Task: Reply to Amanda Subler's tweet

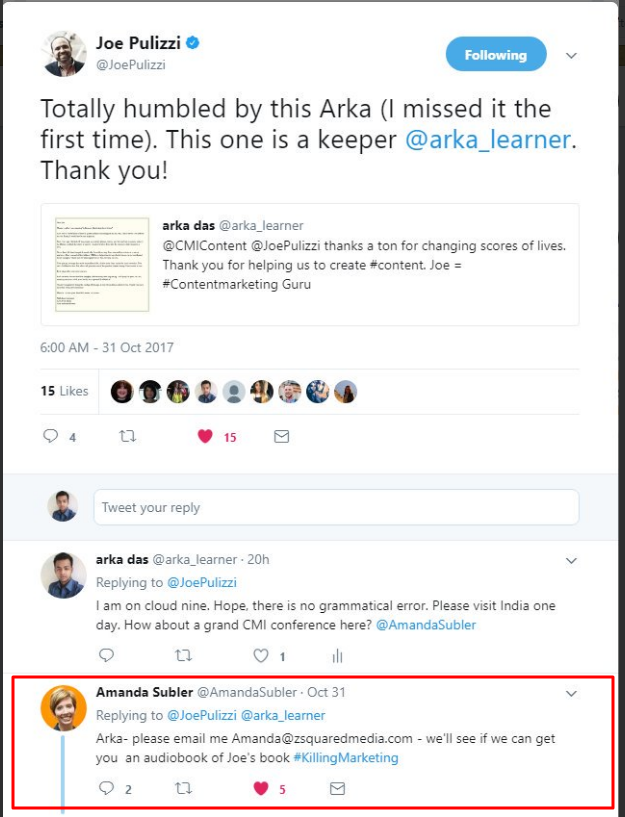Action: pos(107,789)
